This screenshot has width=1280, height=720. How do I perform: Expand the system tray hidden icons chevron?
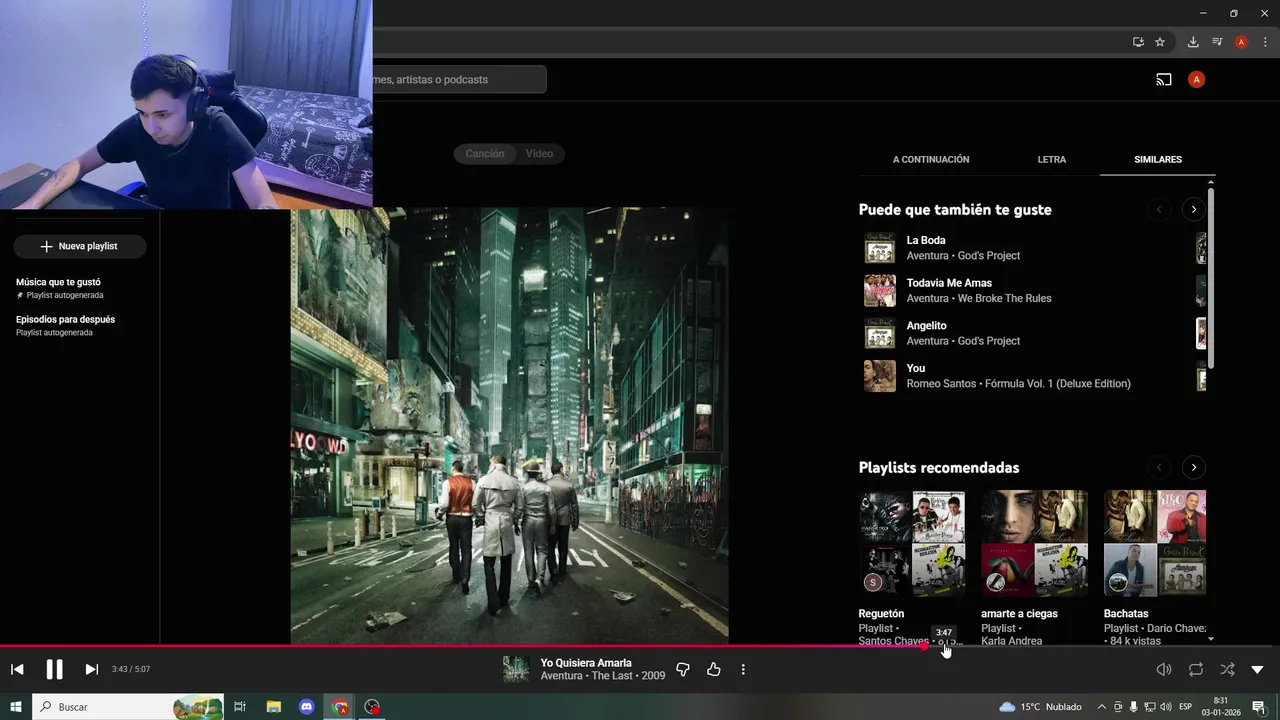pos(1102,707)
